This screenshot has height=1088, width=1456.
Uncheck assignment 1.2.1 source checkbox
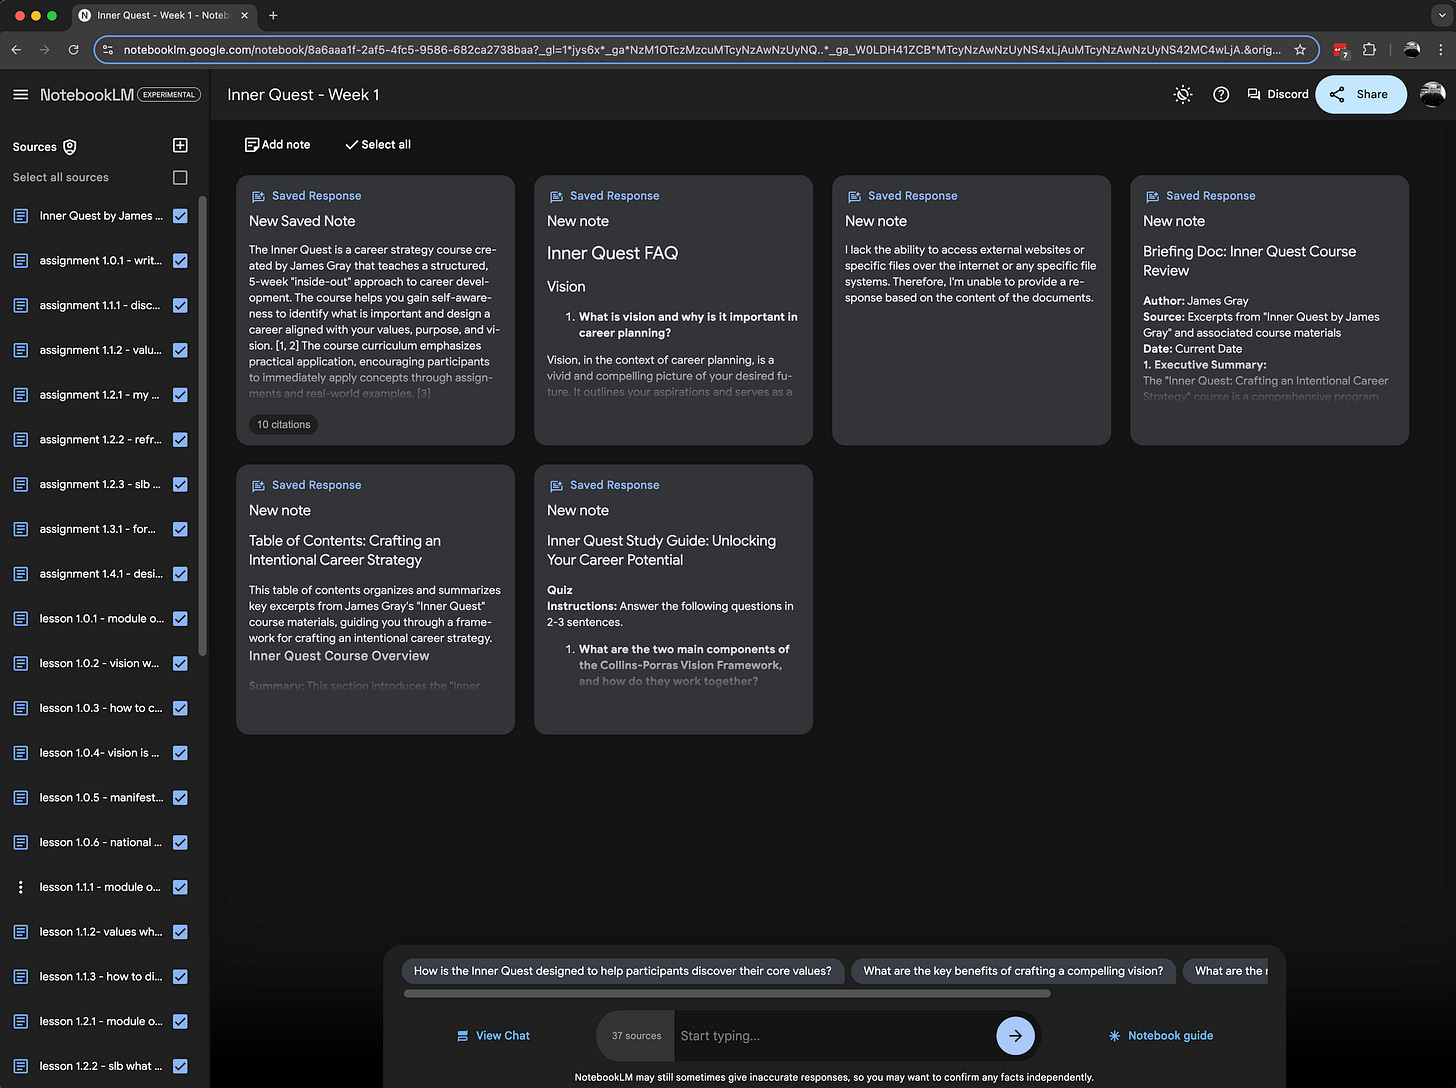click(x=180, y=395)
